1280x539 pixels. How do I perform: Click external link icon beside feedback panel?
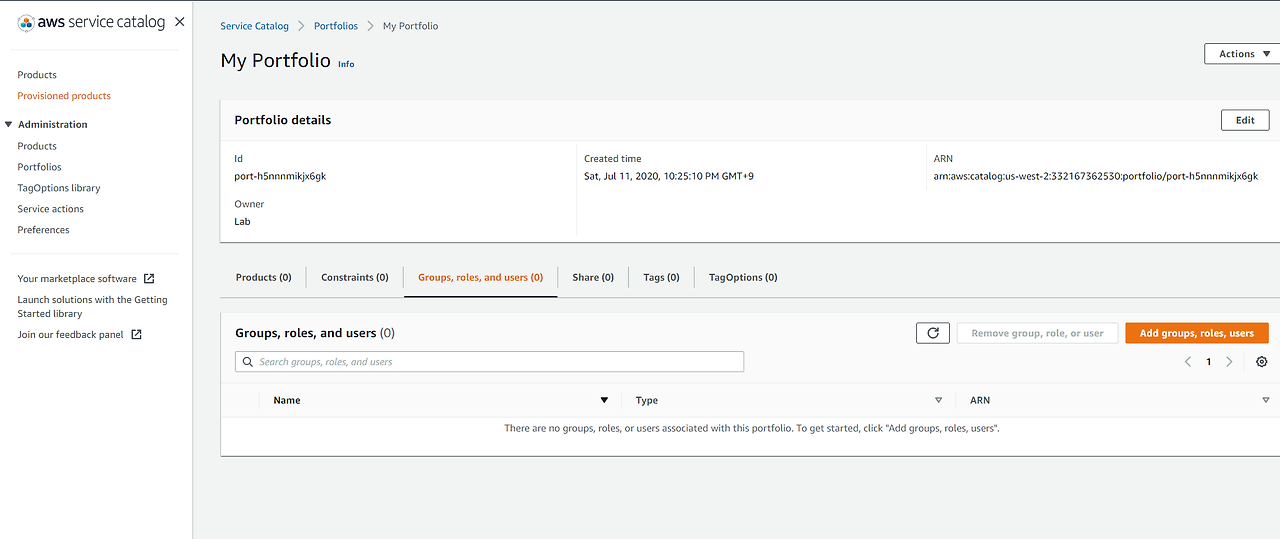point(136,335)
